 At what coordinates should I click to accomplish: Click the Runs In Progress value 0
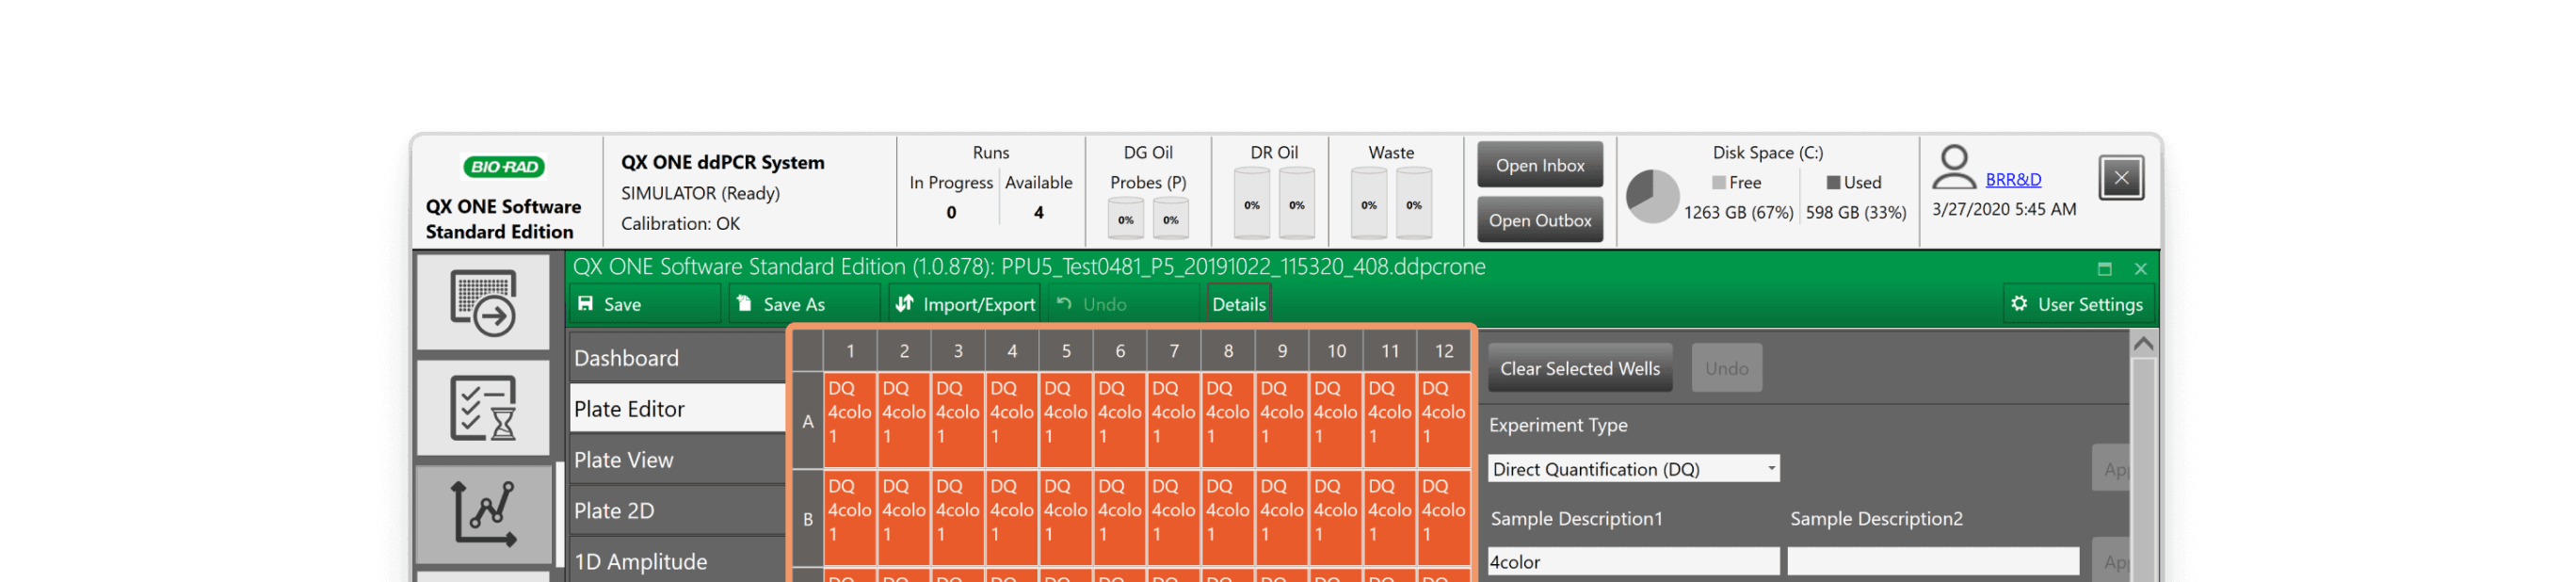click(950, 212)
